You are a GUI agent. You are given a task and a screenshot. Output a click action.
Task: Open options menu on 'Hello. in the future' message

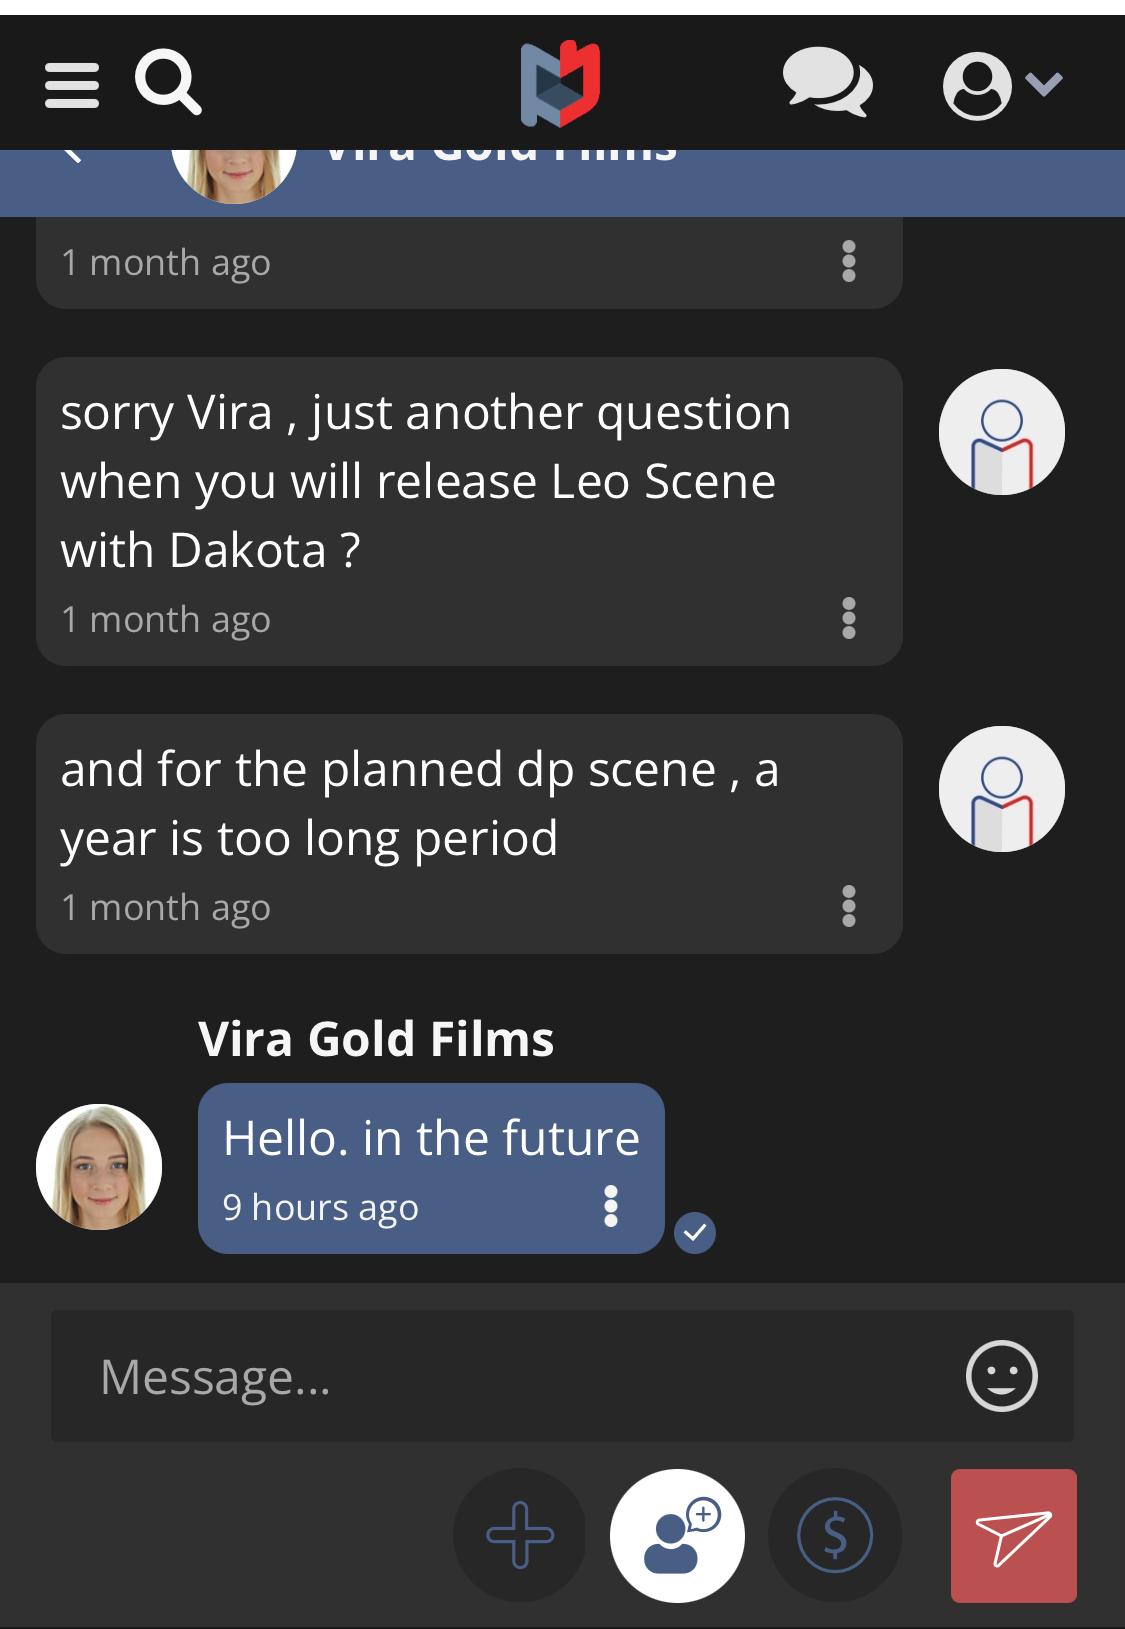pyautogui.click(x=611, y=1206)
